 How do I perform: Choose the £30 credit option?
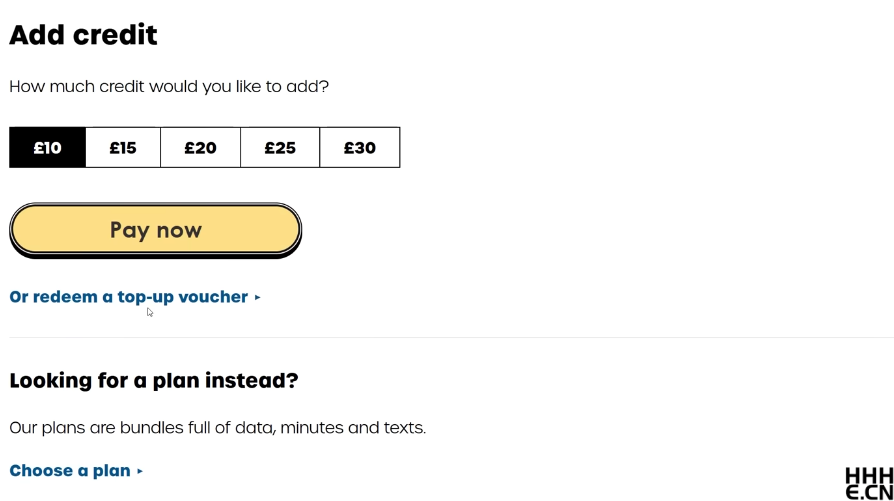(359, 148)
